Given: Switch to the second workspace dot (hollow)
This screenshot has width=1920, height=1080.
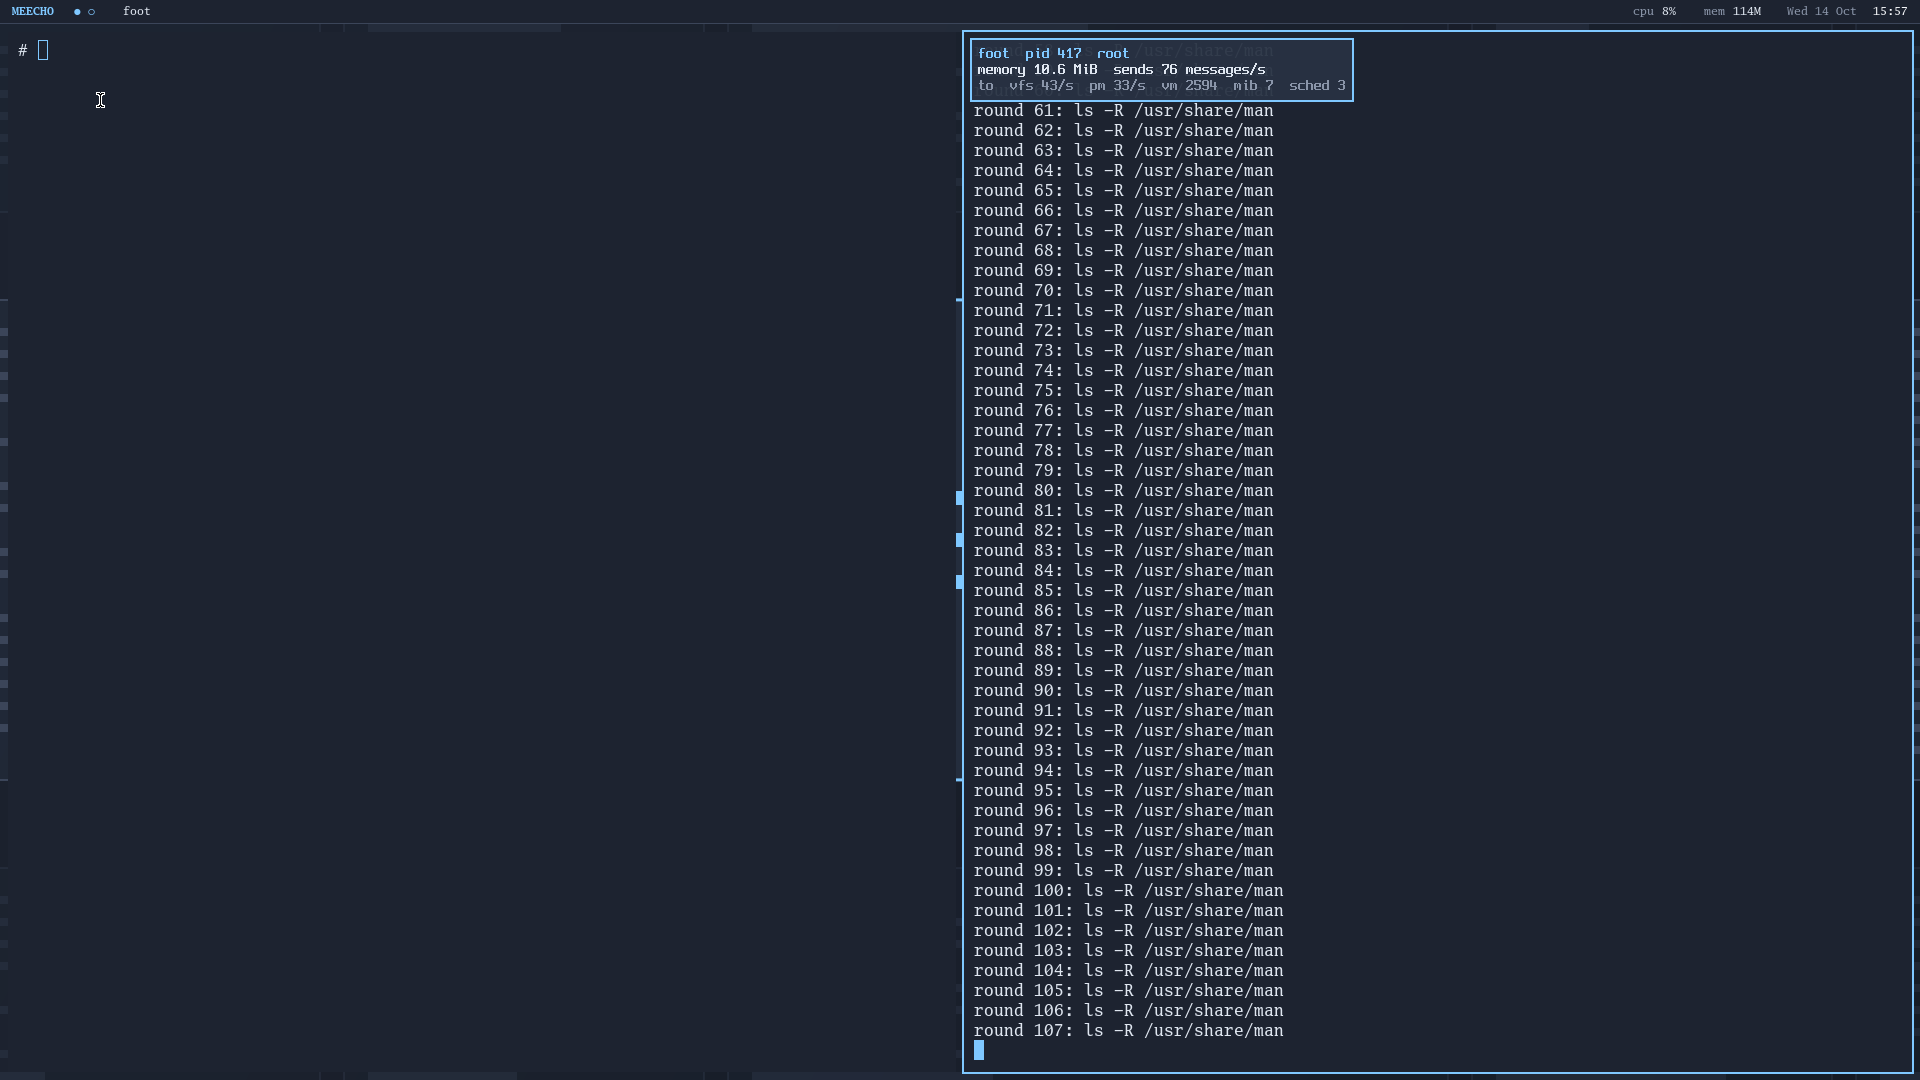Looking at the screenshot, I should (x=91, y=12).
